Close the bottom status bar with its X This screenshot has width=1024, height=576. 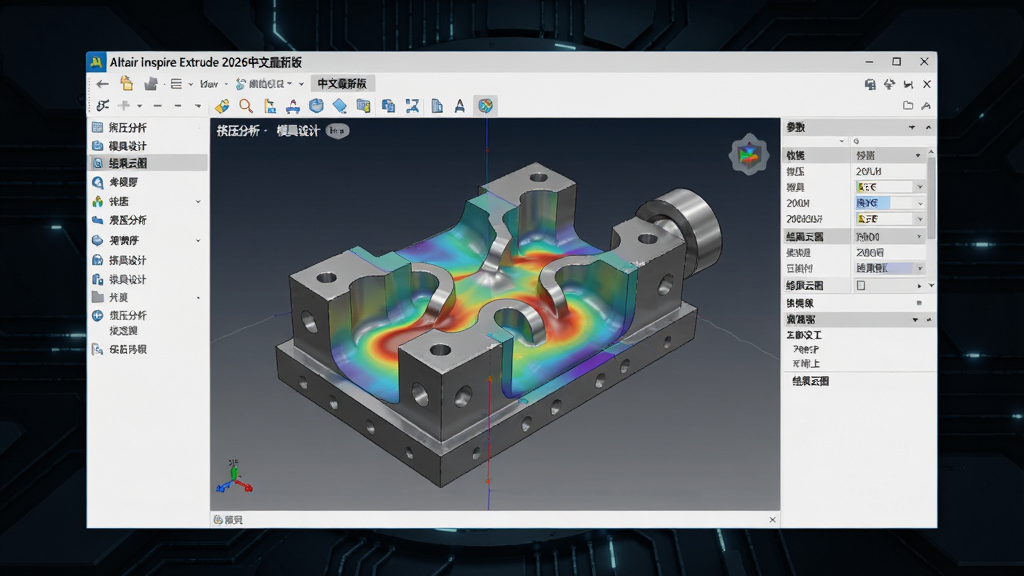(773, 520)
